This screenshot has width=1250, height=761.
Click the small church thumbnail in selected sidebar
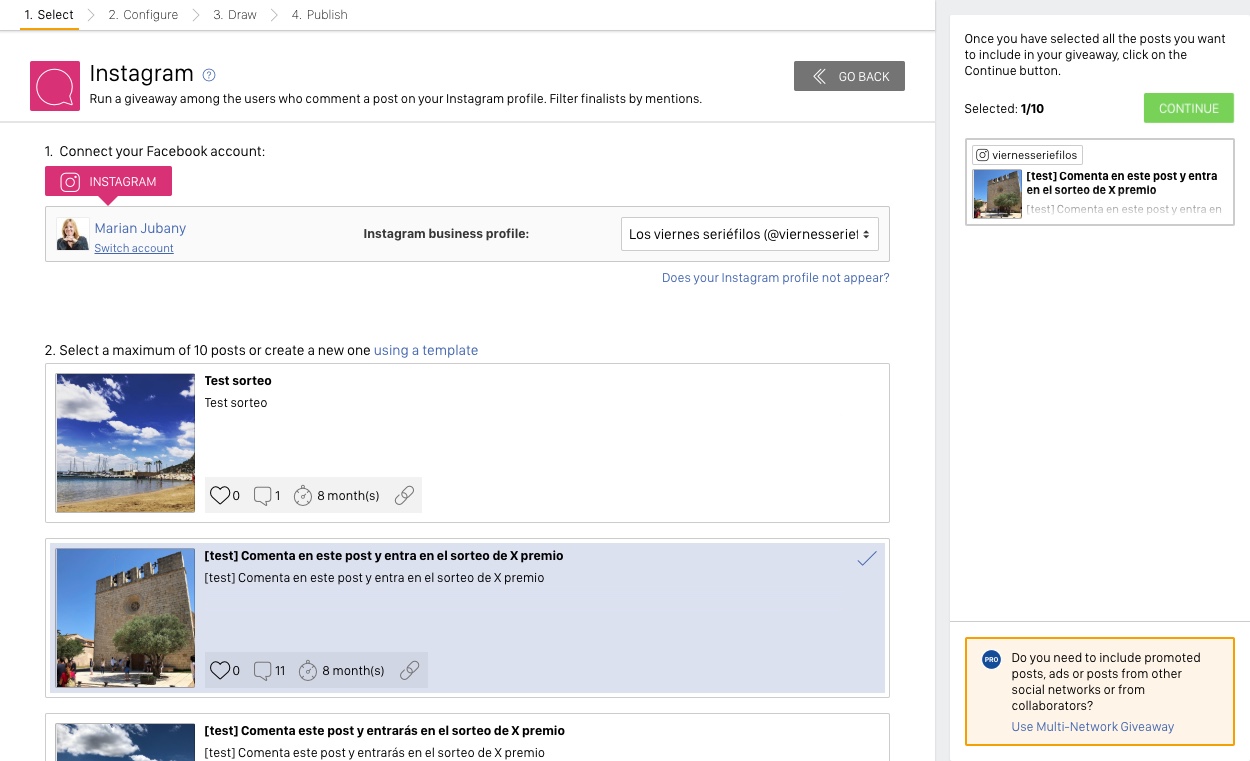coord(997,194)
